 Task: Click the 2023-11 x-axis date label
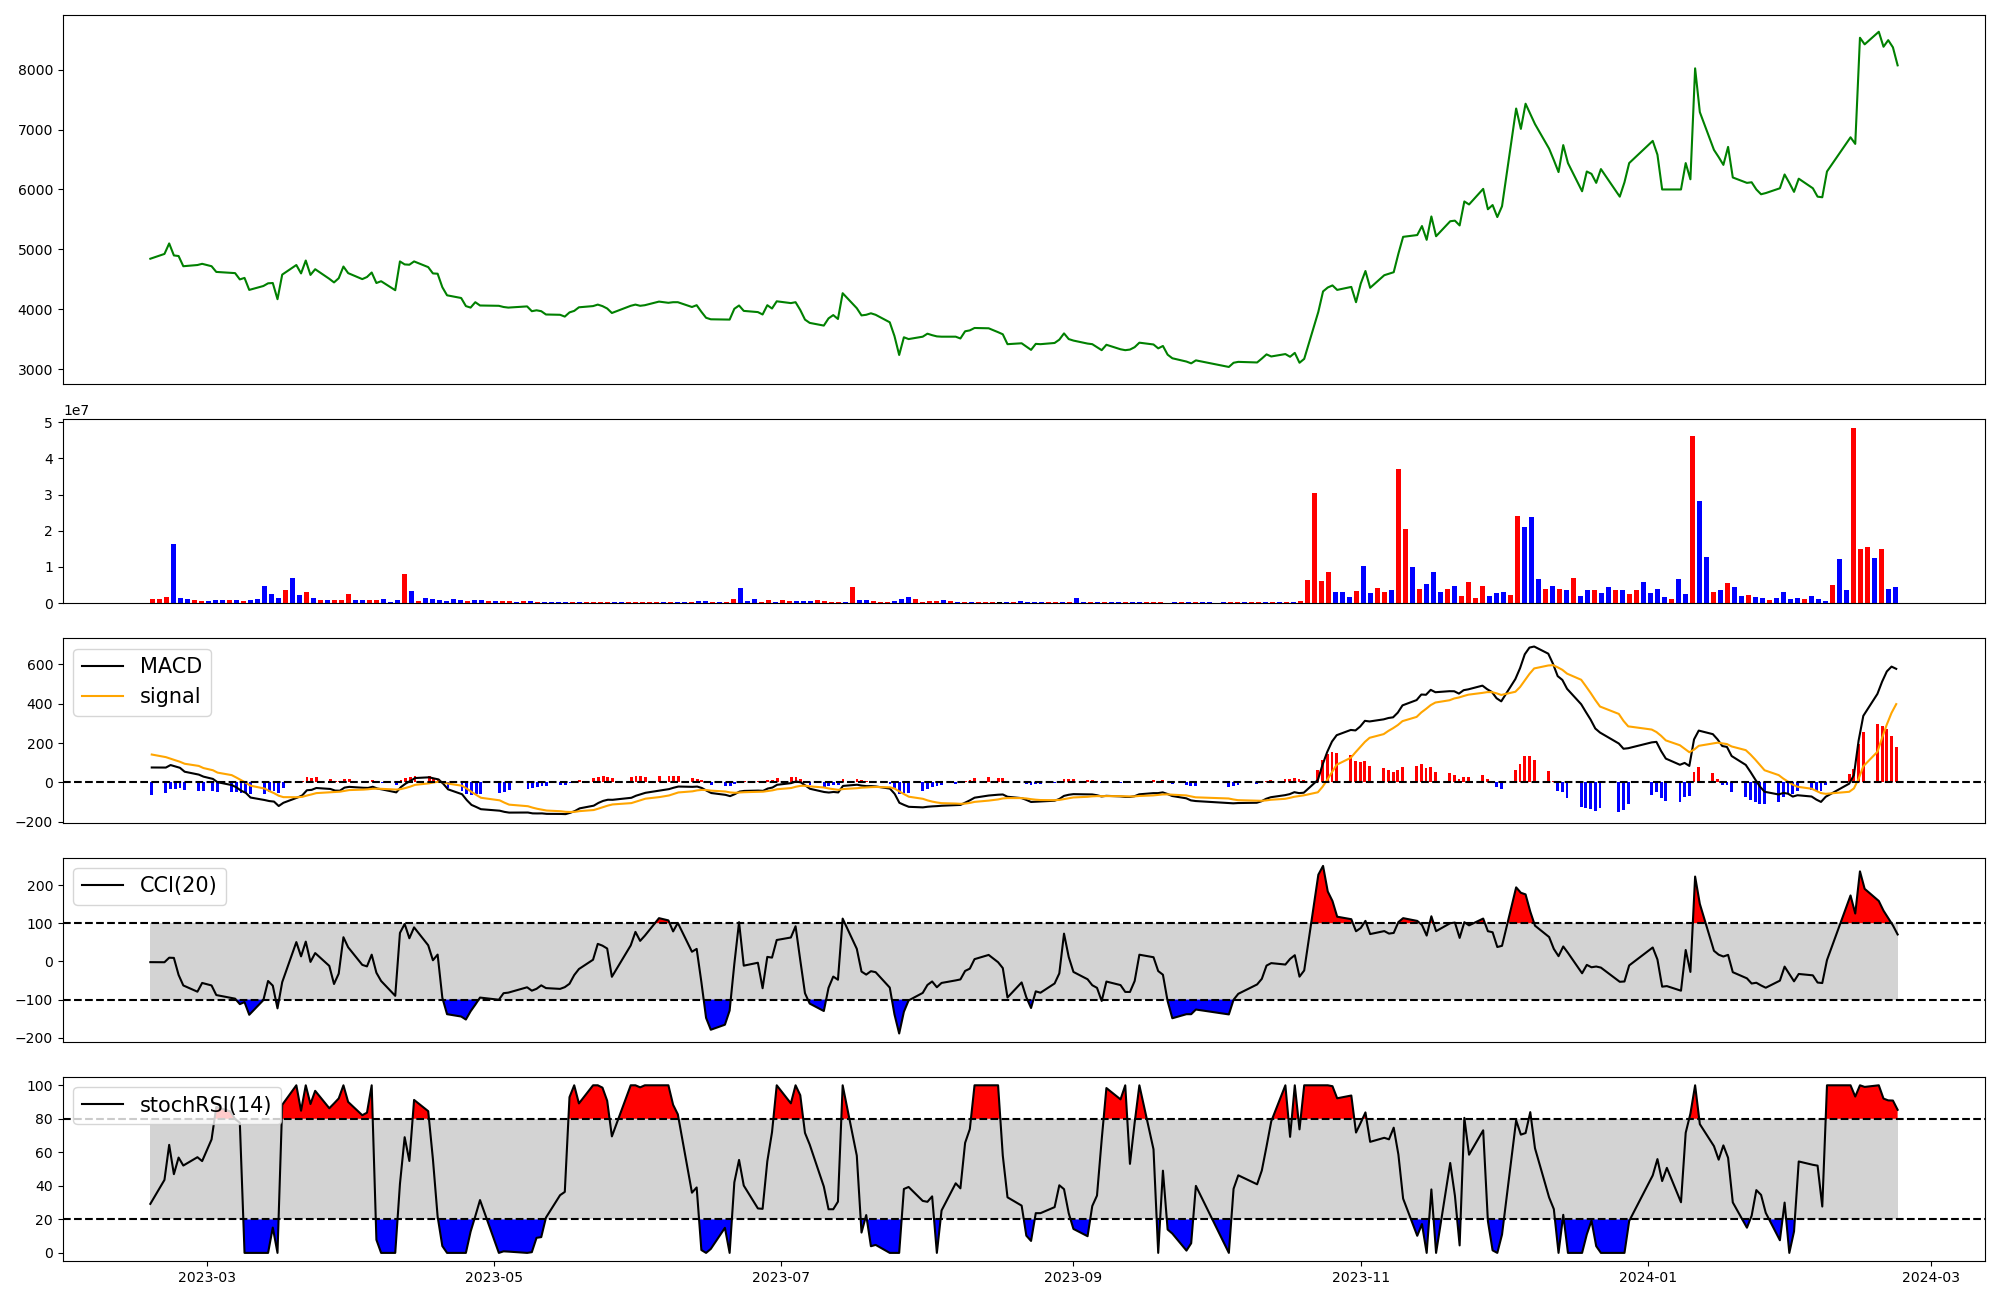[1360, 1277]
